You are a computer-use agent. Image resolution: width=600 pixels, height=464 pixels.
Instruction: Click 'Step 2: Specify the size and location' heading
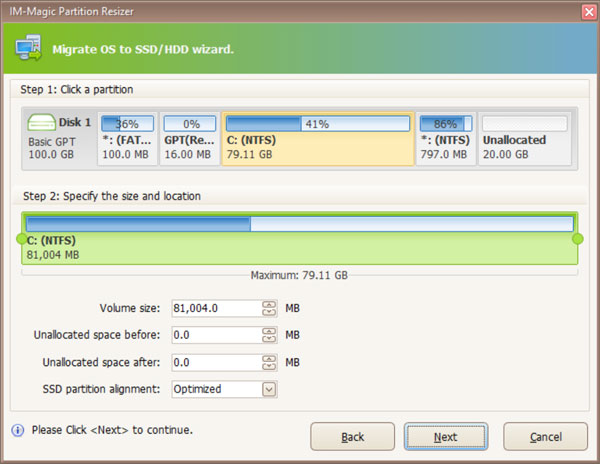point(112,196)
